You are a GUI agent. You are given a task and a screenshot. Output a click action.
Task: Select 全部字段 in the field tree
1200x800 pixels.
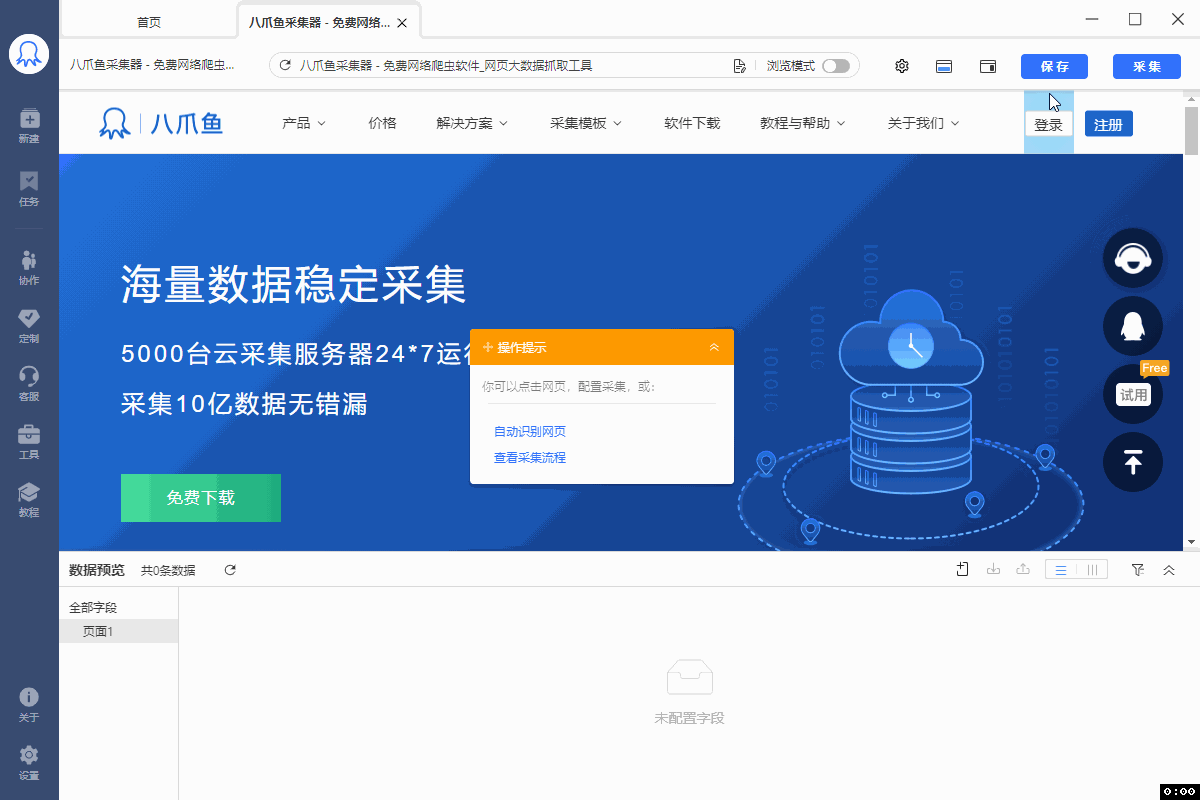(x=93, y=607)
